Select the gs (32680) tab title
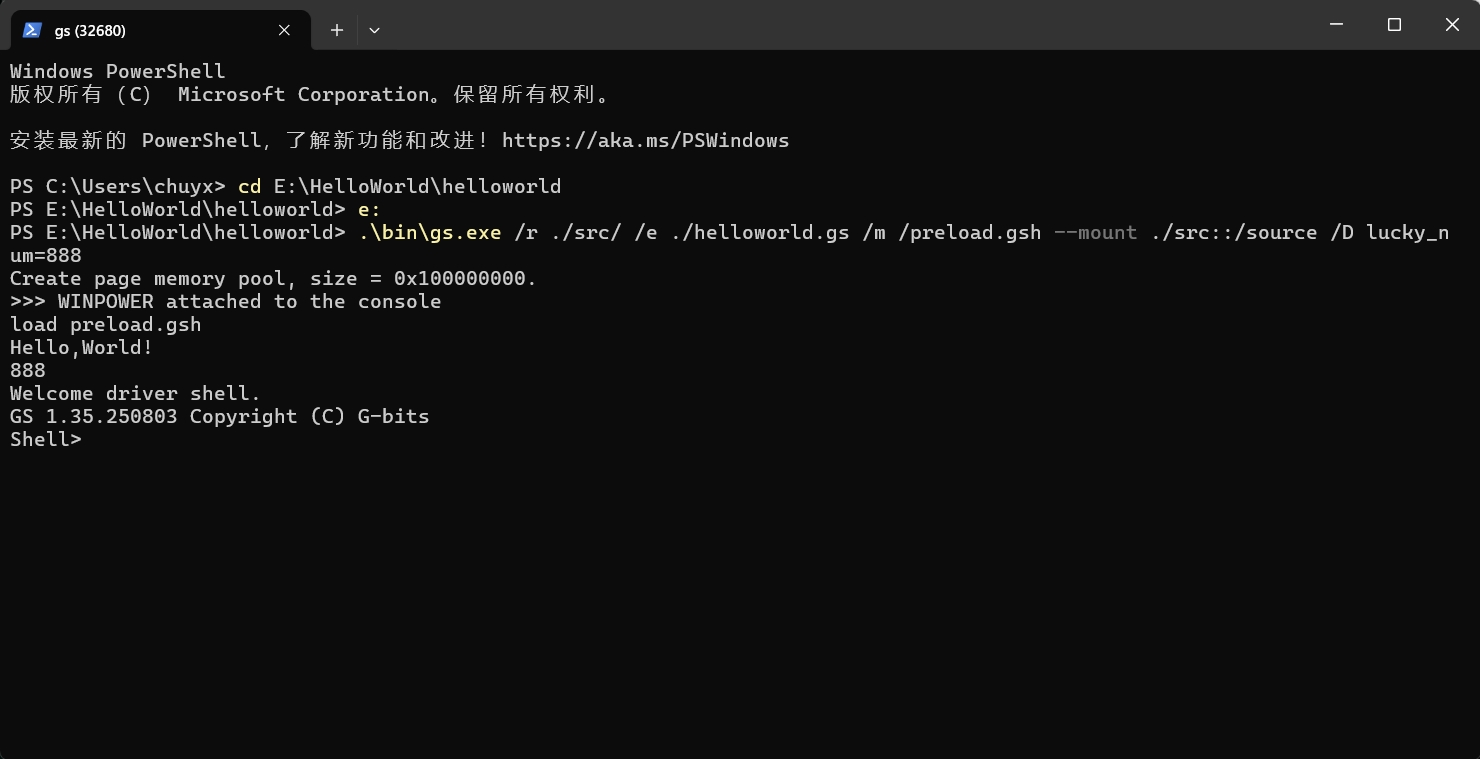Viewport: 1480px width, 759px height. (90, 30)
